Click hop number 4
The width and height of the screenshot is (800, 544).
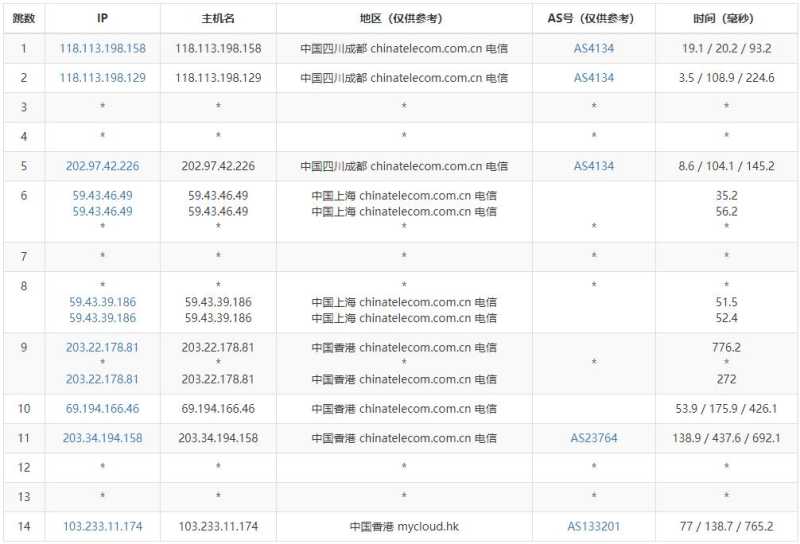click(x=24, y=137)
